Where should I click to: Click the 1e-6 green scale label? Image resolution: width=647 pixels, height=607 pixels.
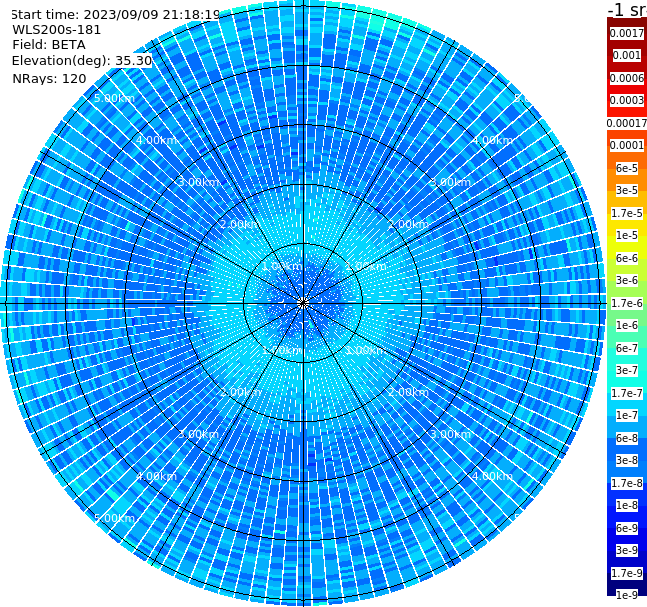(x=627, y=325)
